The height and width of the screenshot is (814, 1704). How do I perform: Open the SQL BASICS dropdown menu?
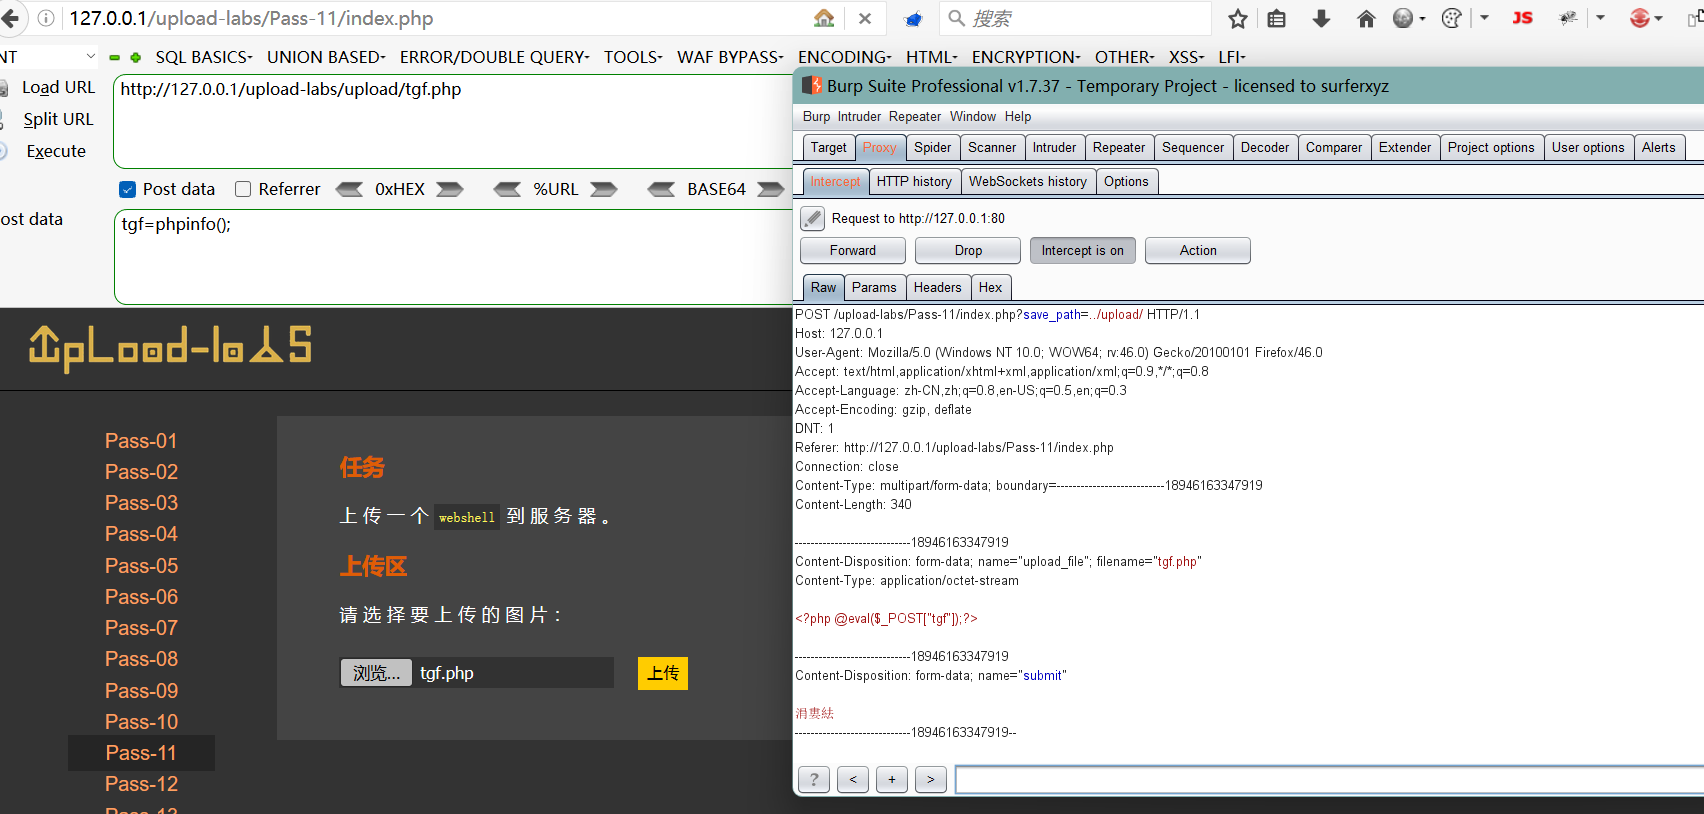[x=204, y=57]
